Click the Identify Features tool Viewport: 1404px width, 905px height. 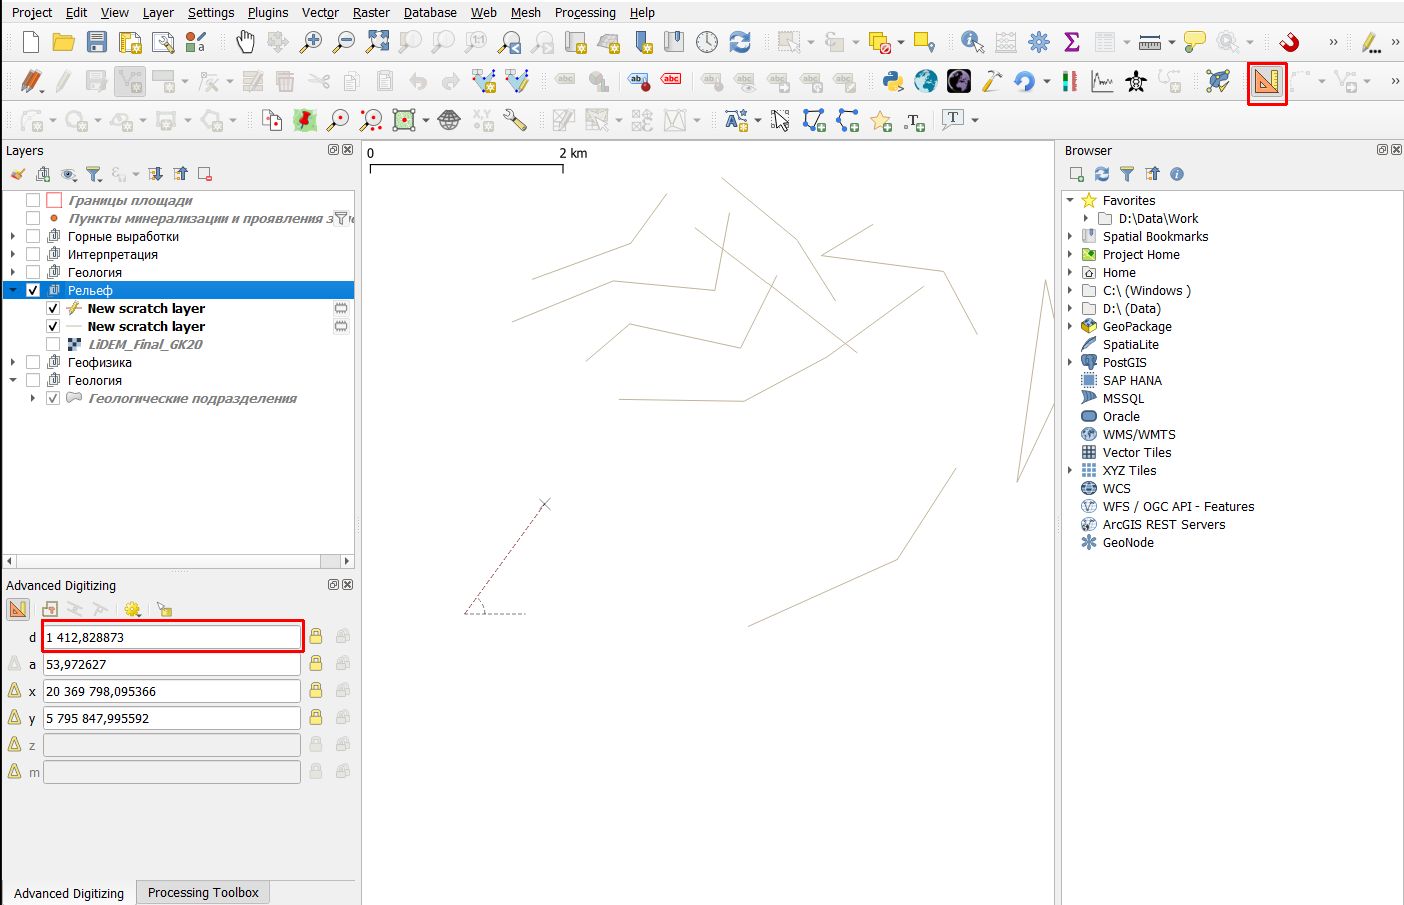pos(971,42)
